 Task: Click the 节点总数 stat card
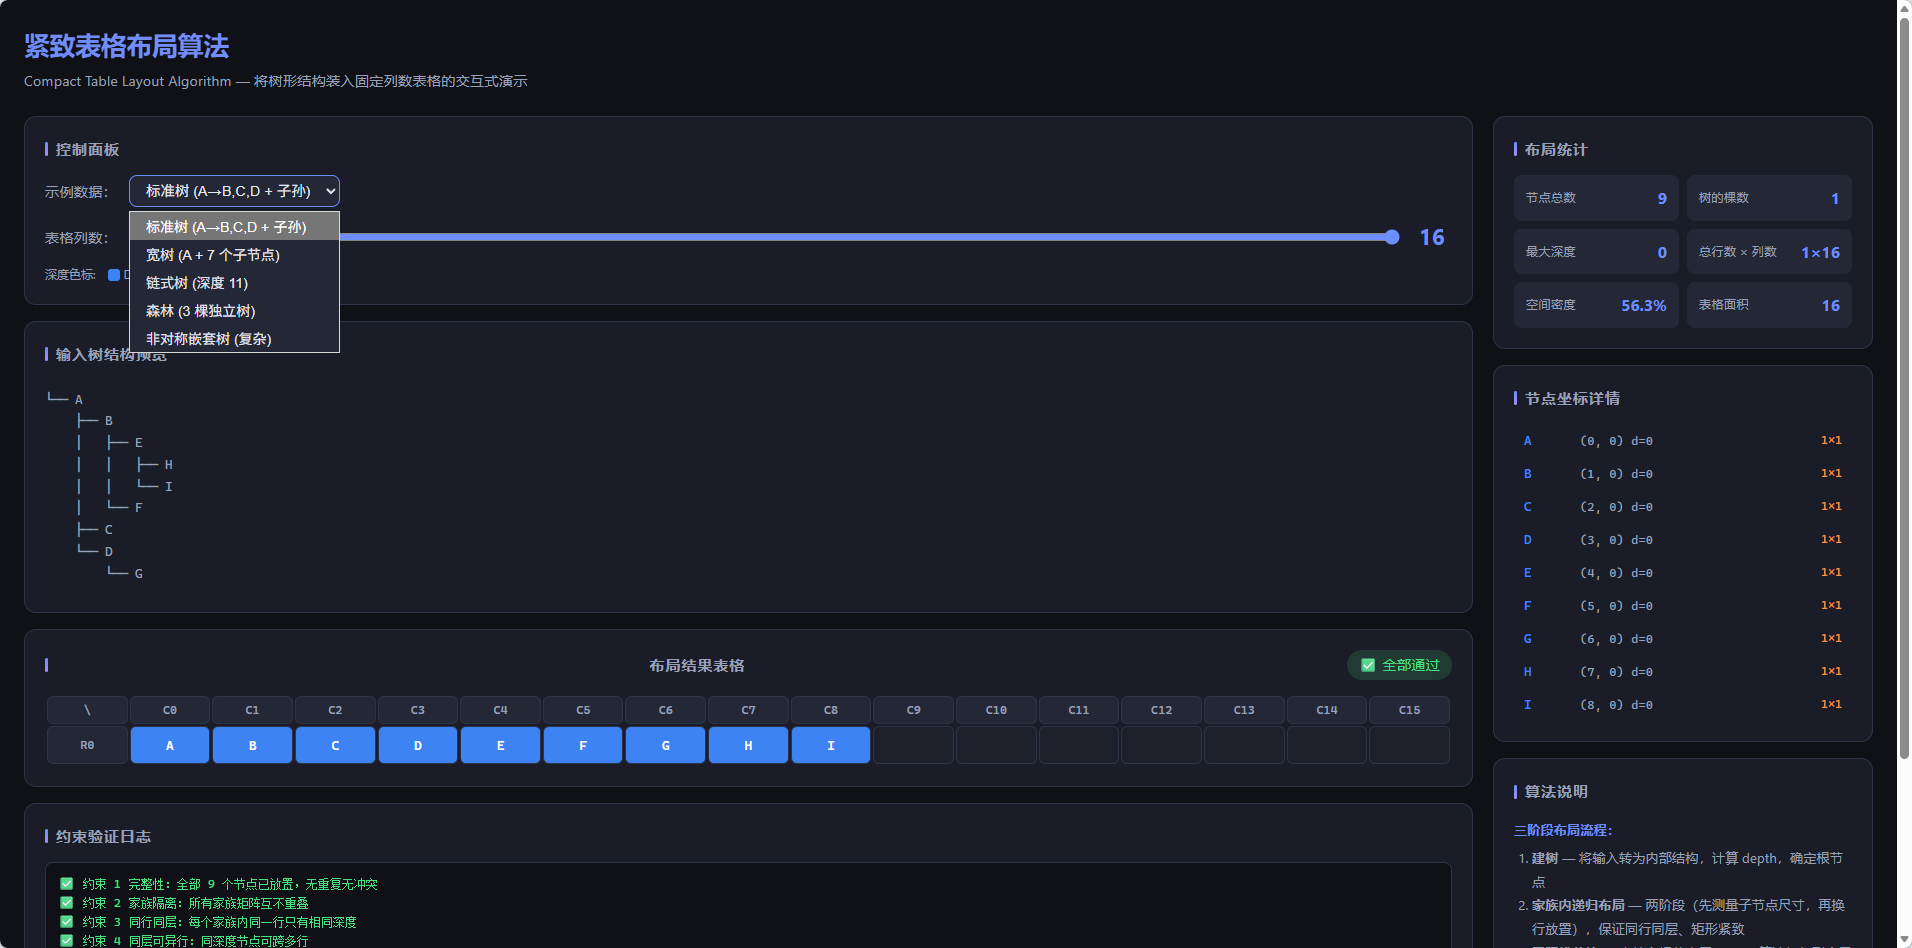point(1596,198)
